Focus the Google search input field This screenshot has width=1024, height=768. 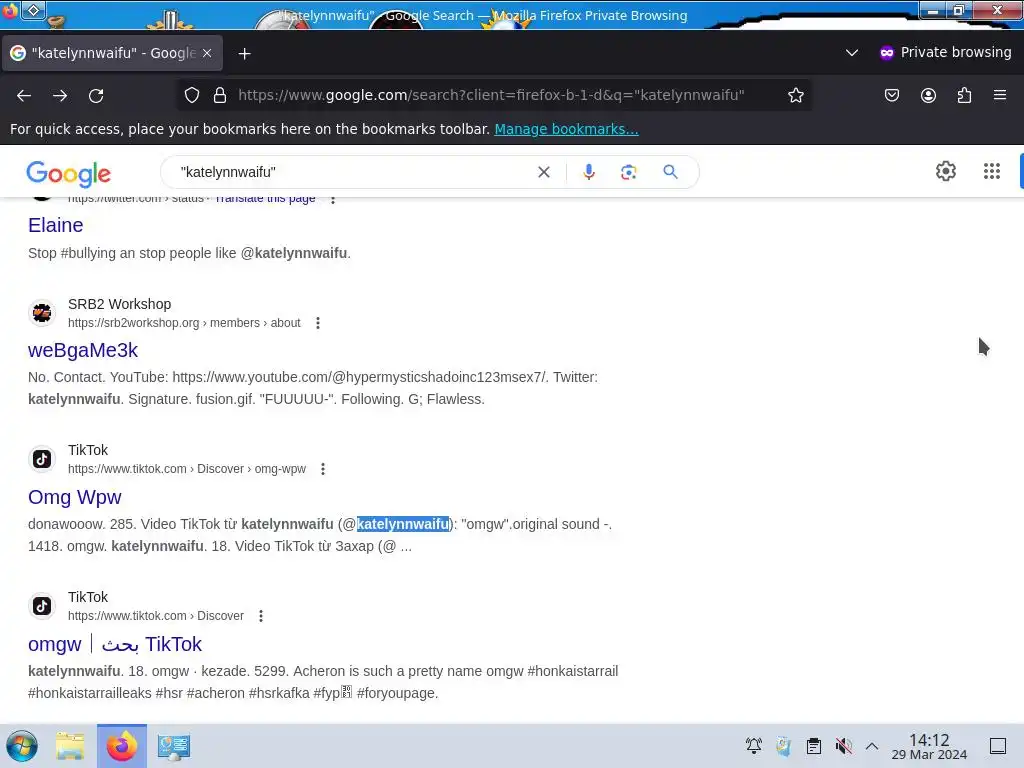[x=353, y=172]
